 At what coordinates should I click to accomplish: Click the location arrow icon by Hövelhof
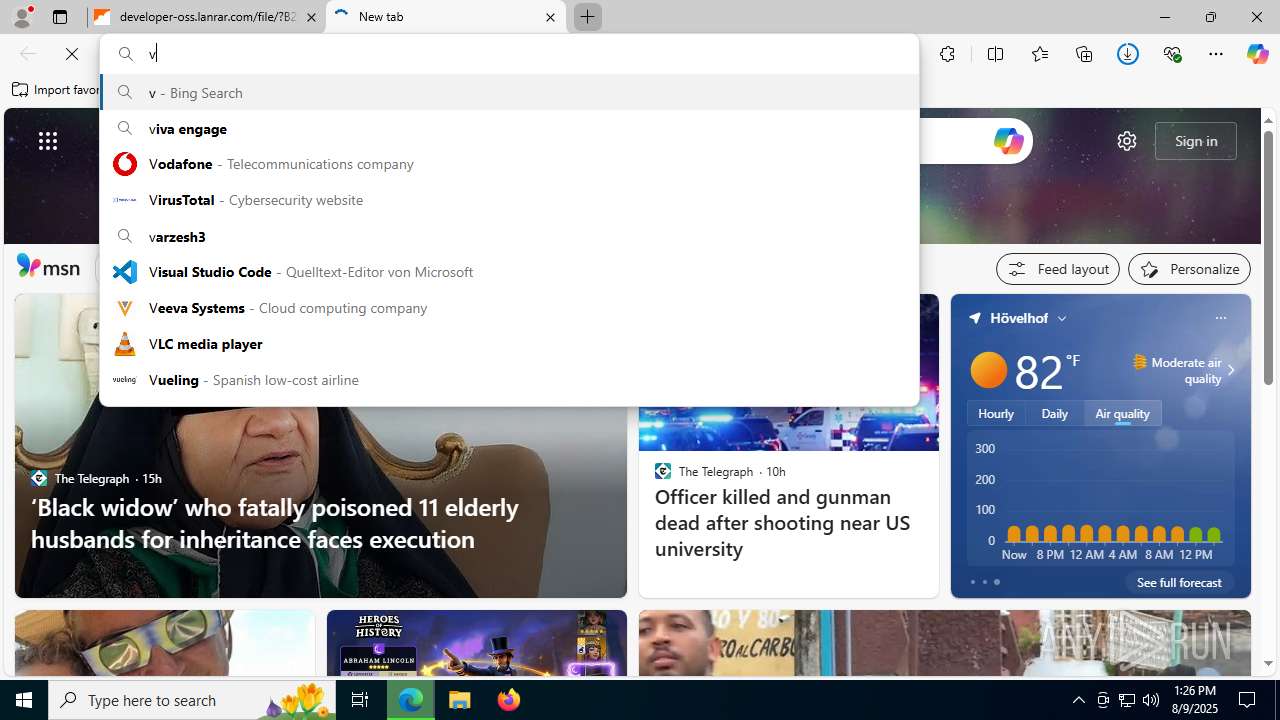[975, 318]
